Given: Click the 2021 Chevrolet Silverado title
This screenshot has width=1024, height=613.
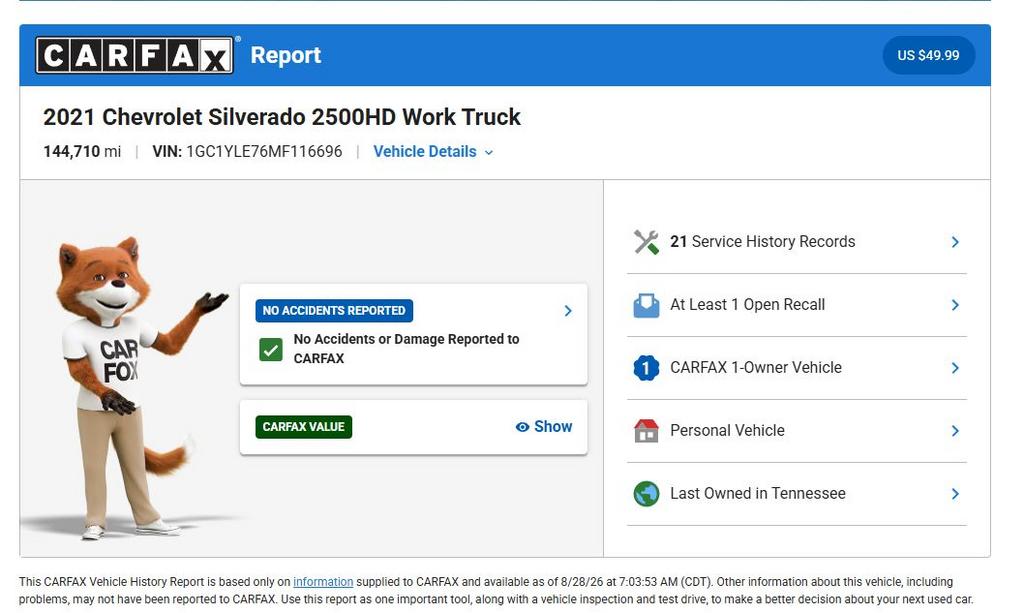Looking at the screenshot, I should click(281, 117).
